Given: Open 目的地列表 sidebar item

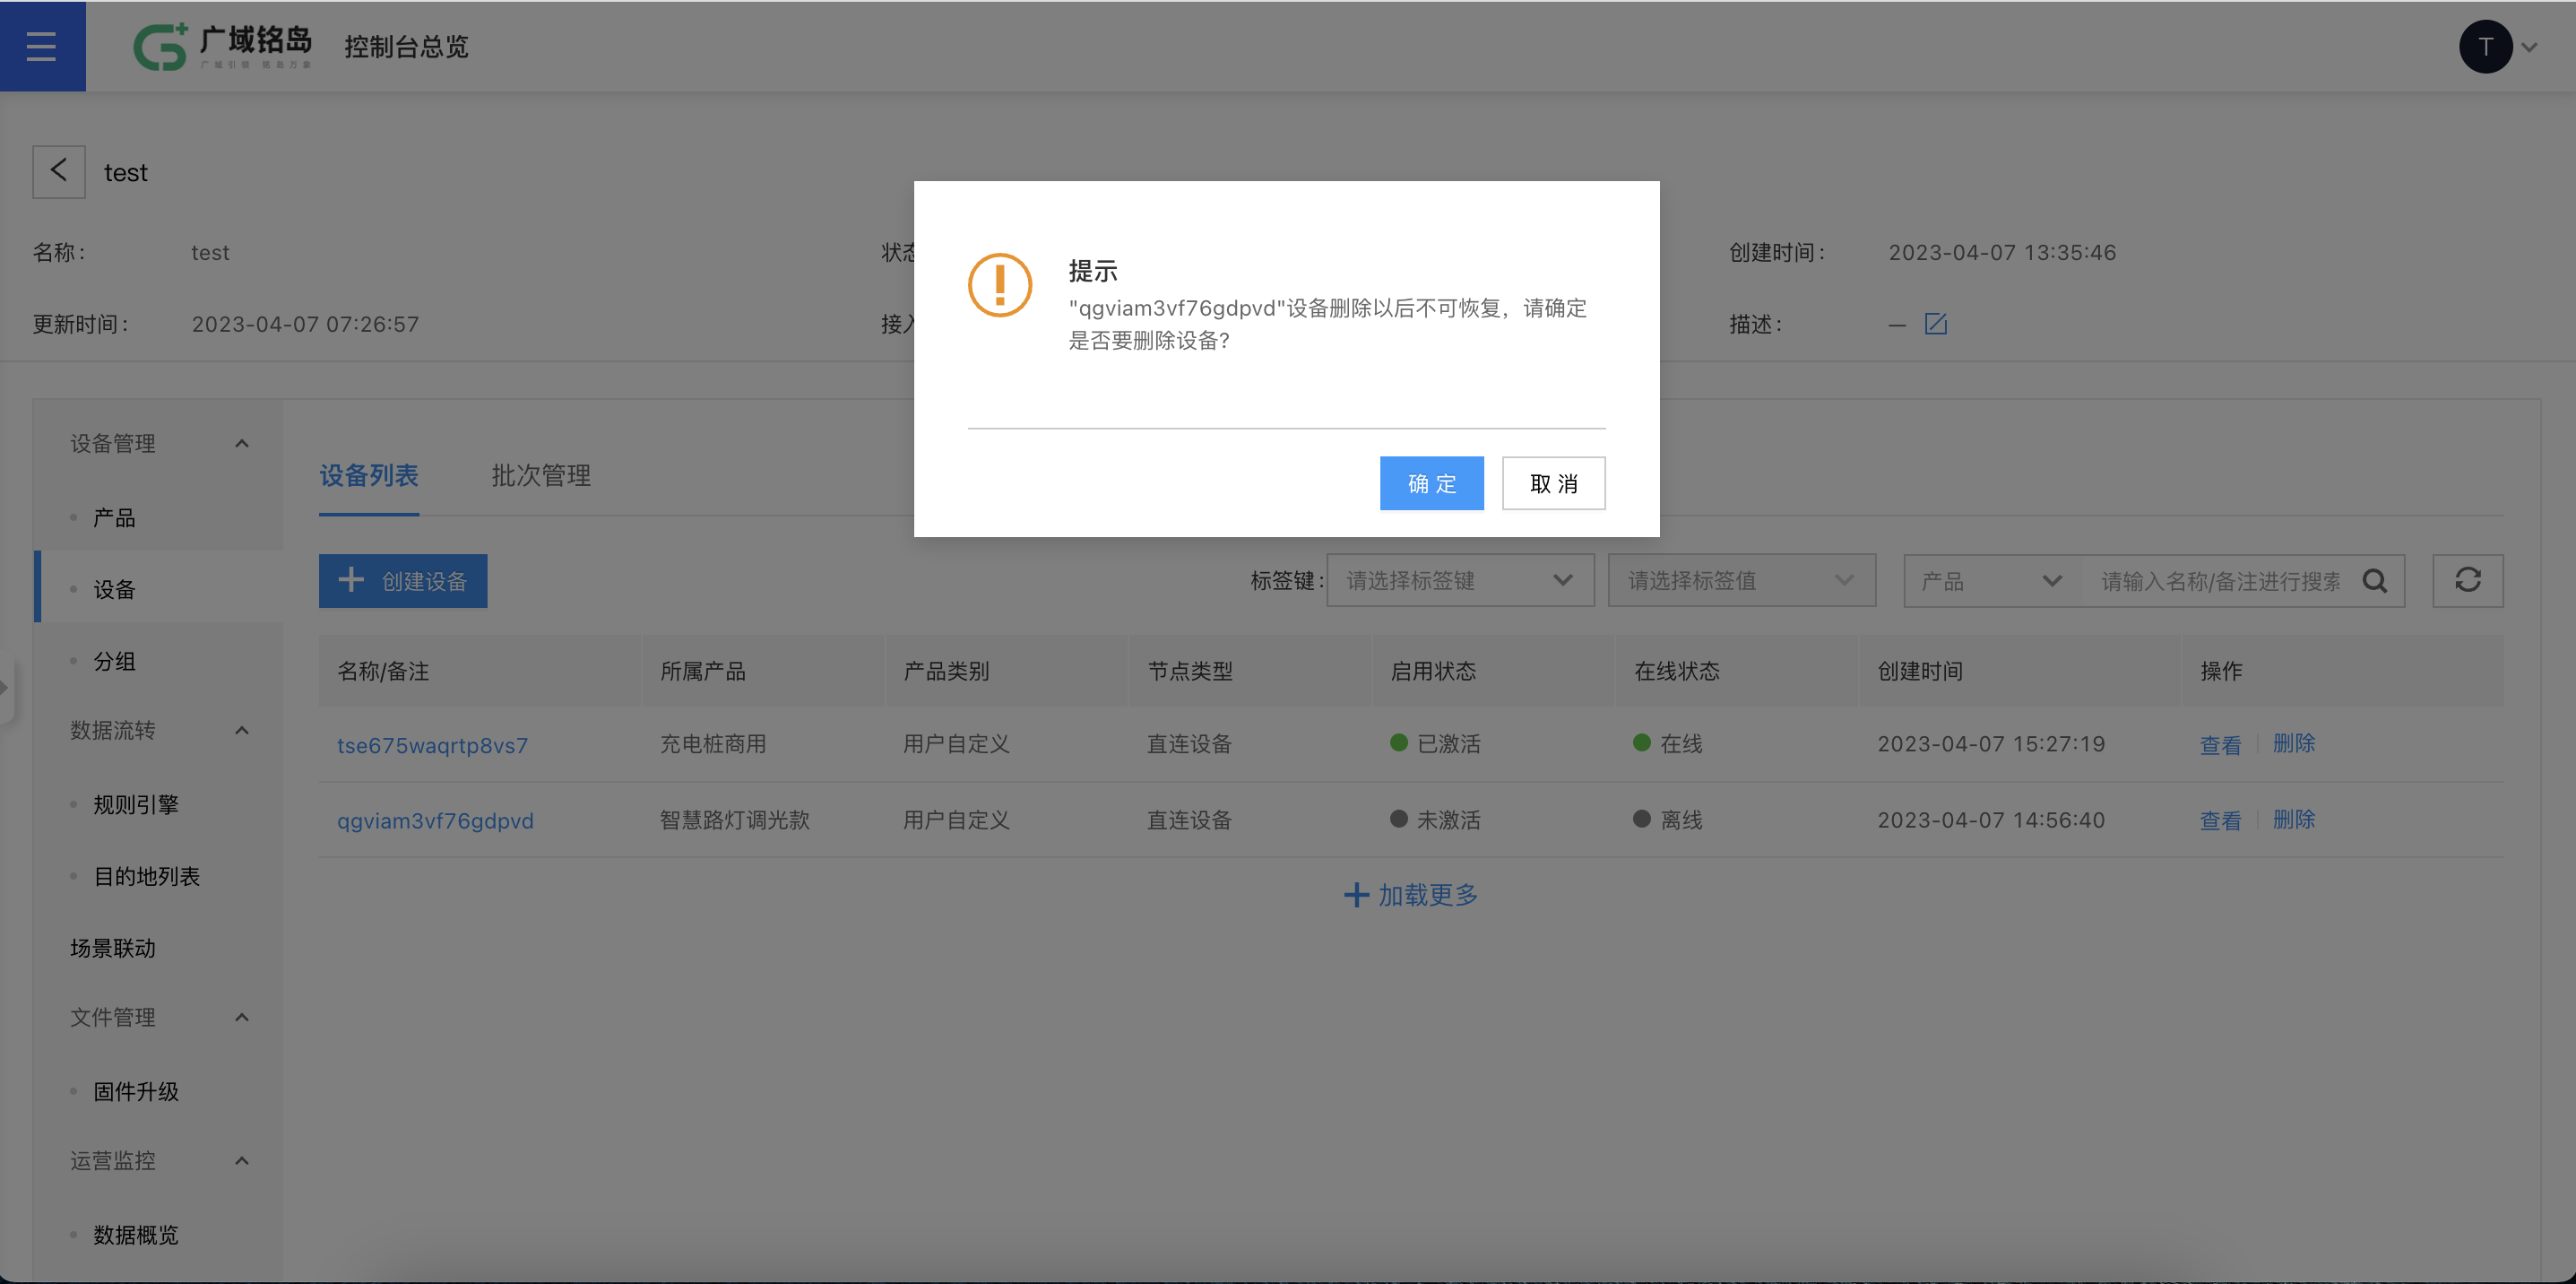Looking at the screenshot, I should pyautogui.click(x=146, y=877).
